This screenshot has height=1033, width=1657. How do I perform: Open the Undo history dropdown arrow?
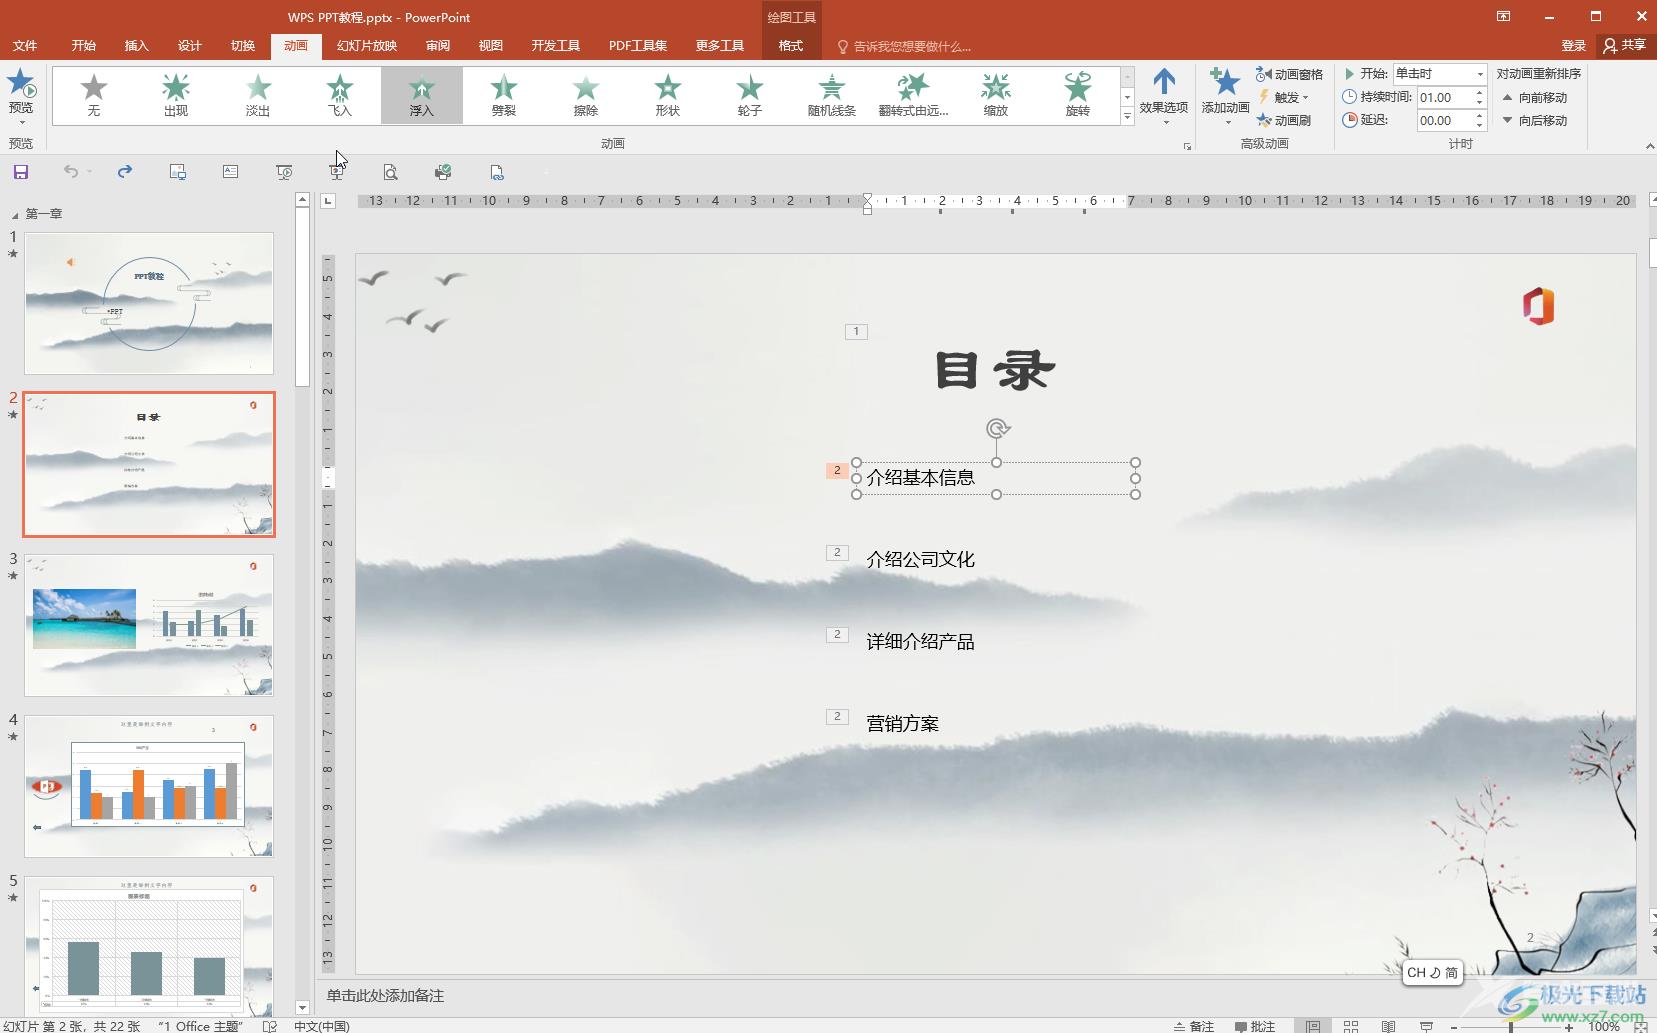89,172
